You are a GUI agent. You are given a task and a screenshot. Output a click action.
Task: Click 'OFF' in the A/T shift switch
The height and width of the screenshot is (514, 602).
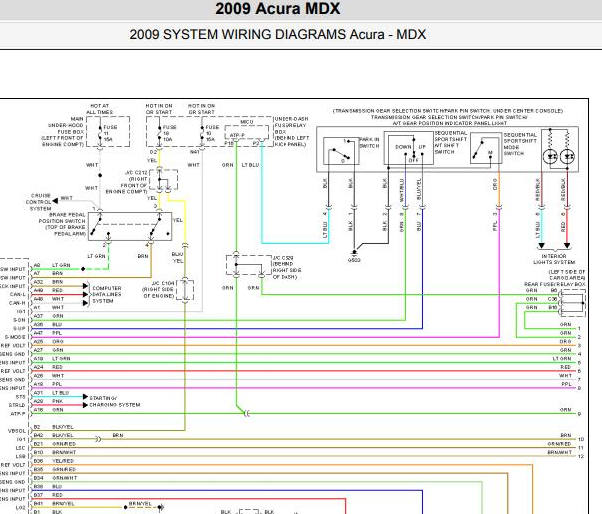click(413, 160)
